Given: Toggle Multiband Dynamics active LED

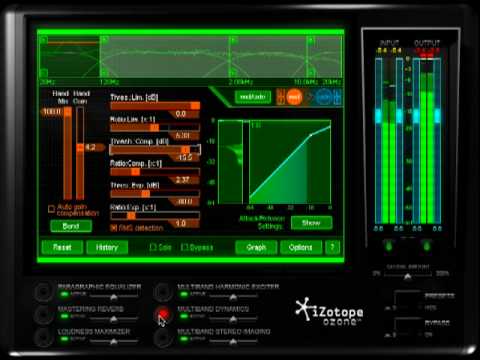Looking at the screenshot, I should 183,316.
